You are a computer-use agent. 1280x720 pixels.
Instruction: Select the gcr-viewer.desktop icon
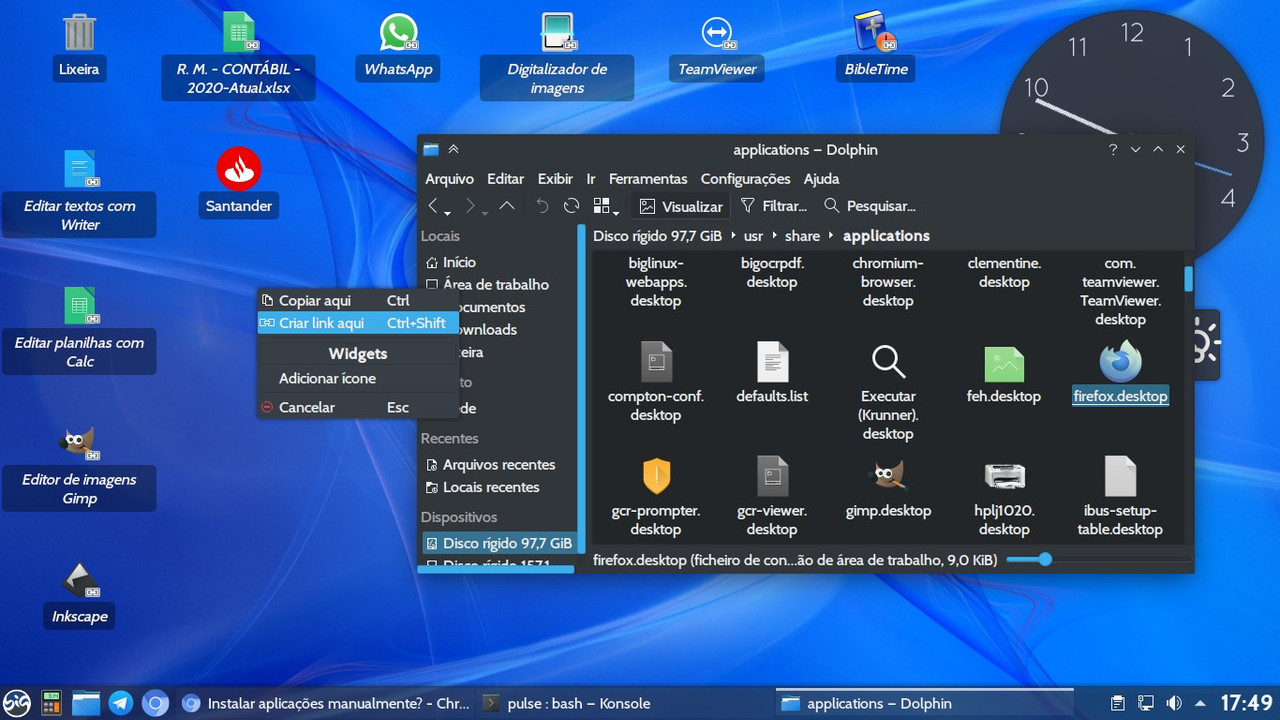click(772, 476)
